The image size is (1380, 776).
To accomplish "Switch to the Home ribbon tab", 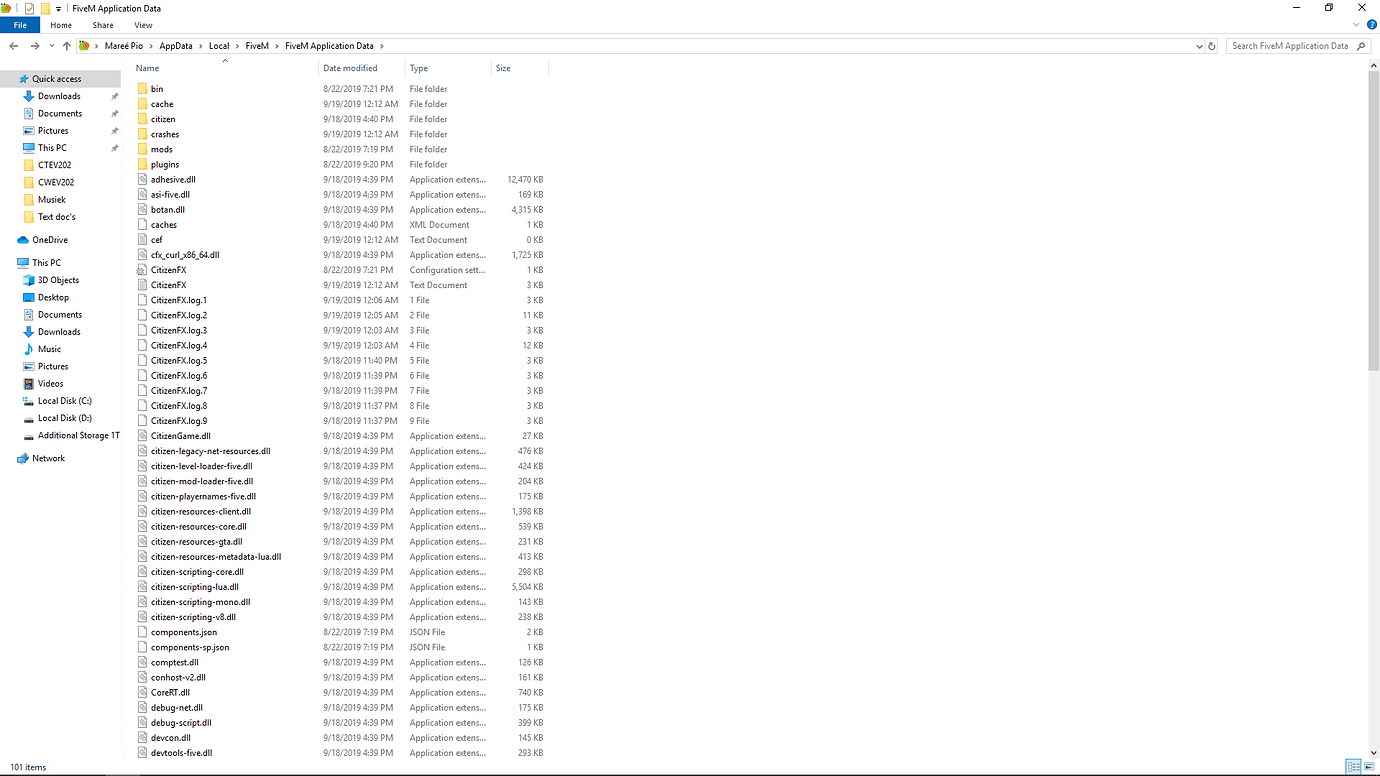I will click(x=61, y=25).
